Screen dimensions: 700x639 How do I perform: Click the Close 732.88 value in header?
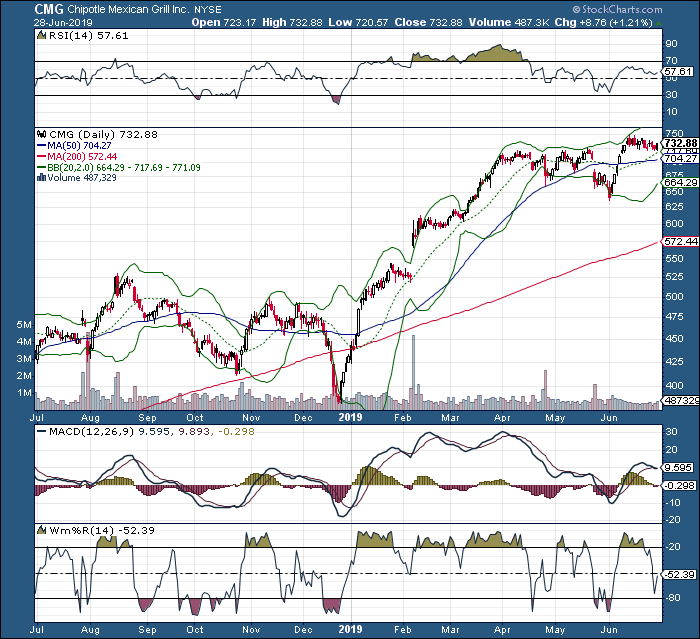click(x=428, y=23)
